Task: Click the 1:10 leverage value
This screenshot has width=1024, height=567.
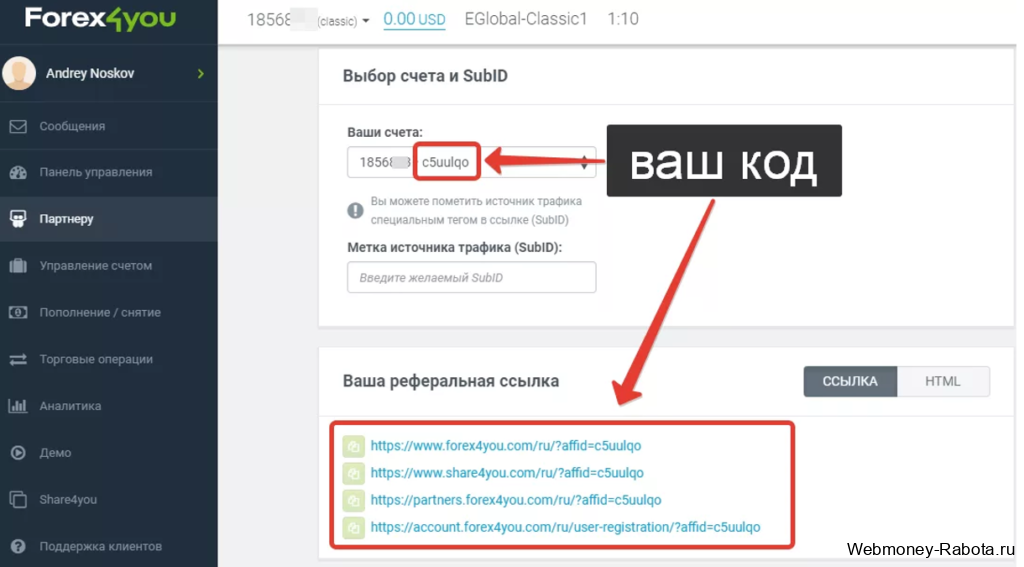Action: coord(622,19)
